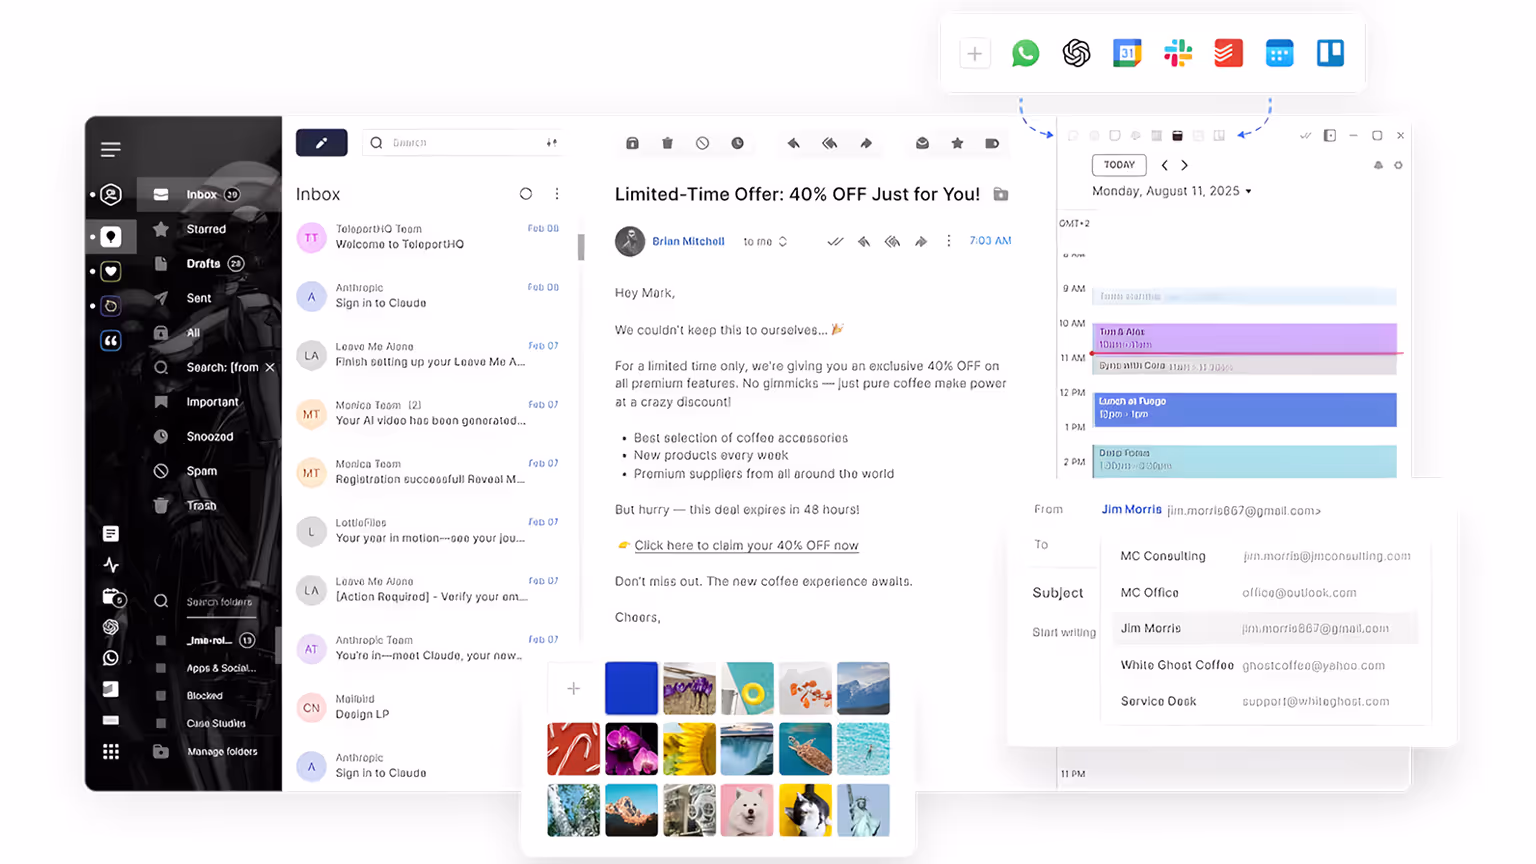
Task: Open the ChatGPT icon in the left sidebar
Action: [111, 627]
